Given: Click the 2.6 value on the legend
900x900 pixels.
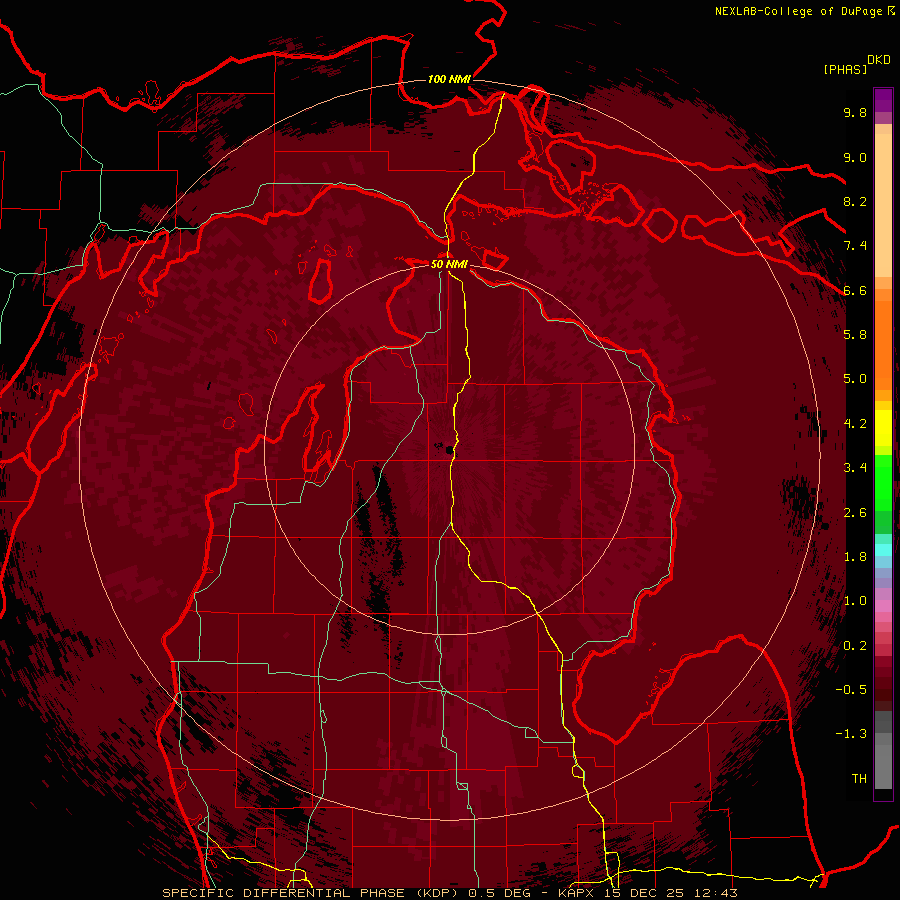Looking at the screenshot, I should coord(855,512).
